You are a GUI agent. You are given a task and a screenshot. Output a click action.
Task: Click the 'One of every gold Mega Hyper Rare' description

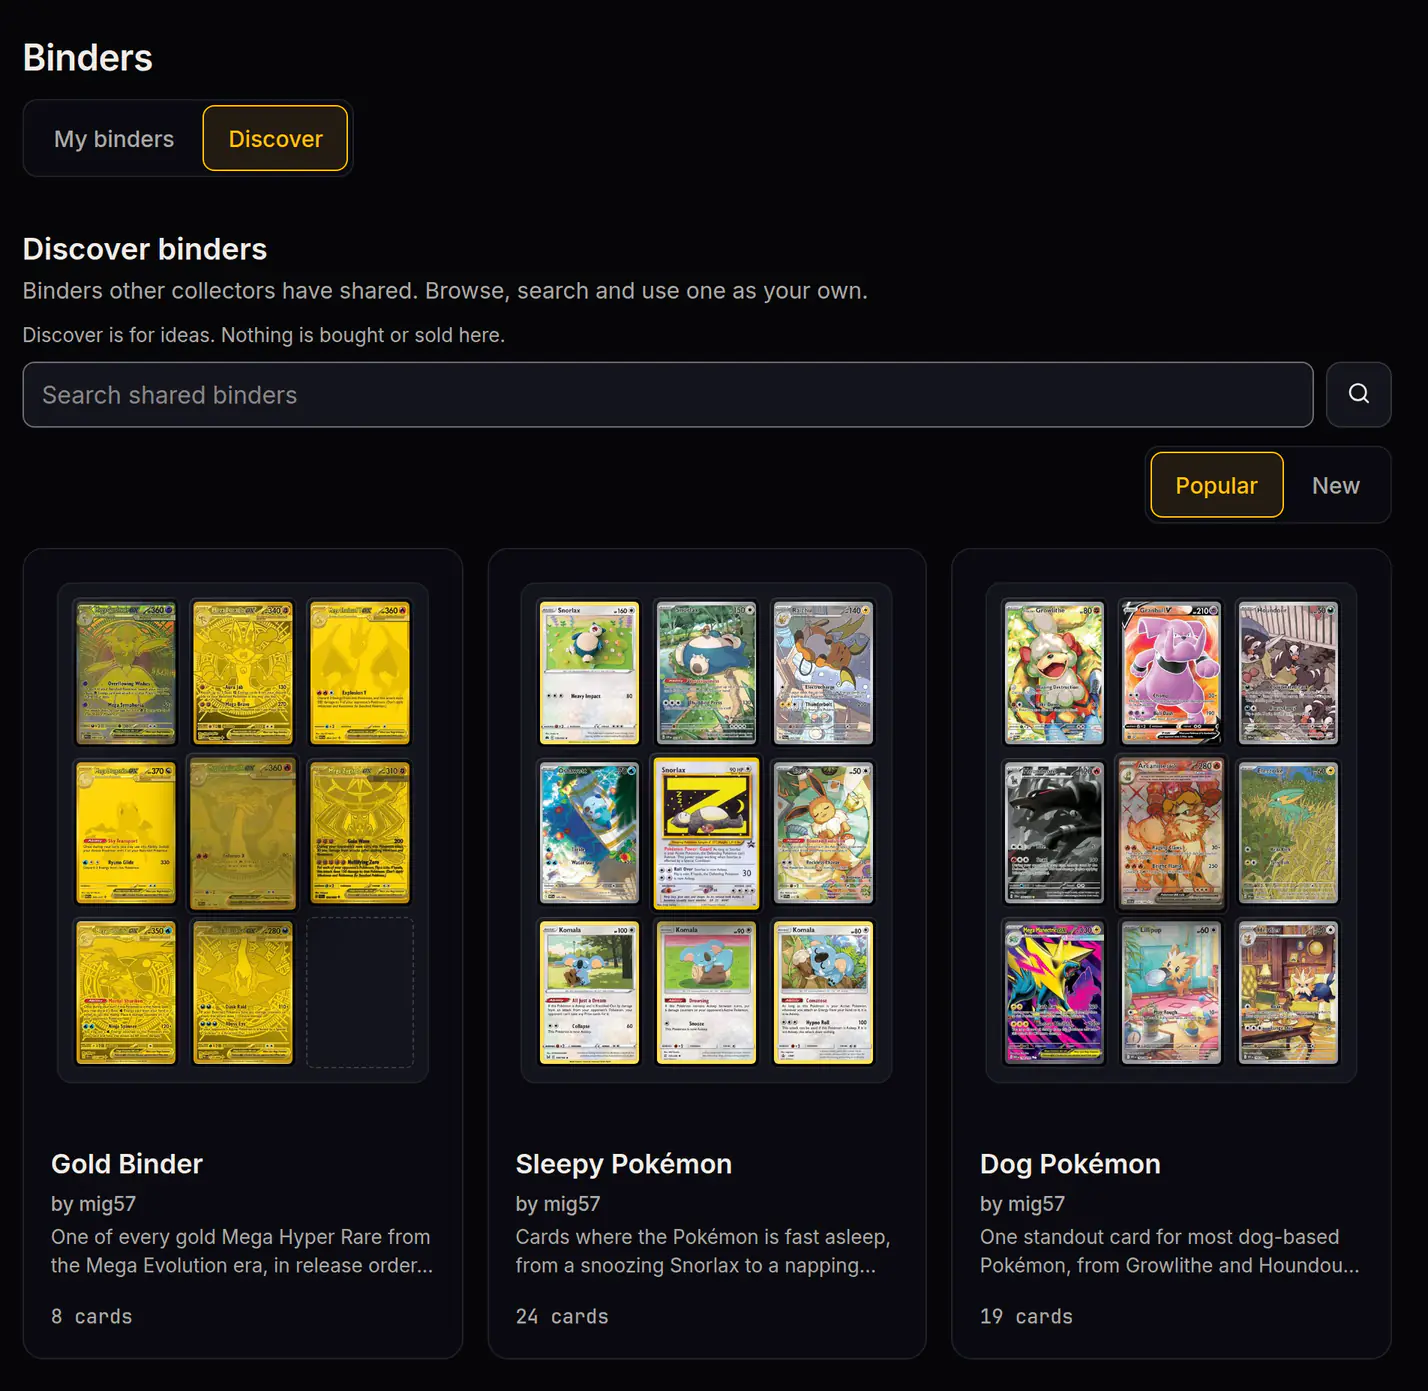(x=242, y=1251)
